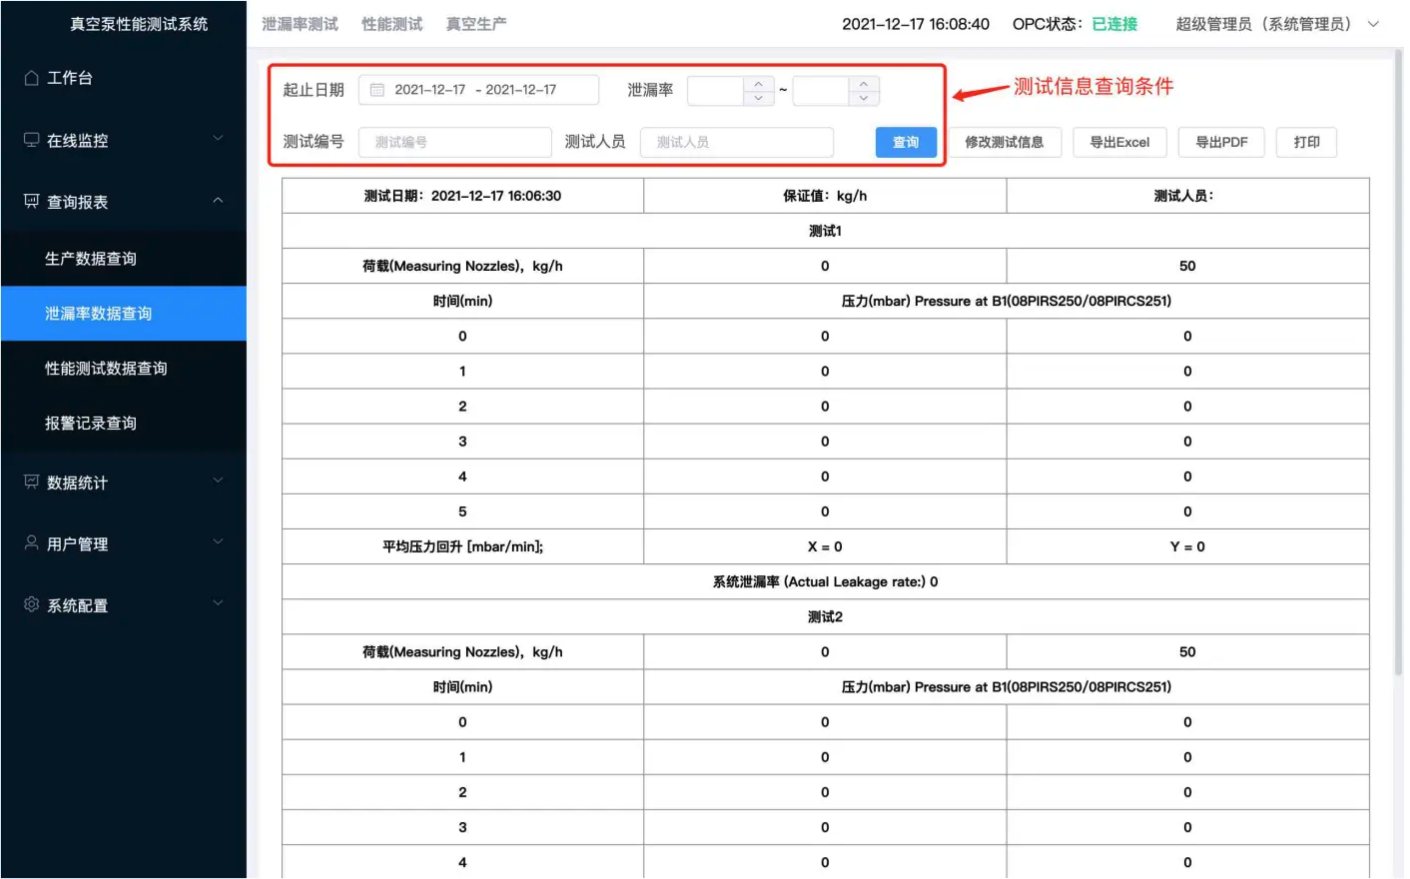
Task: Export results with 导出PDF button
Action: pos(1221,142)
